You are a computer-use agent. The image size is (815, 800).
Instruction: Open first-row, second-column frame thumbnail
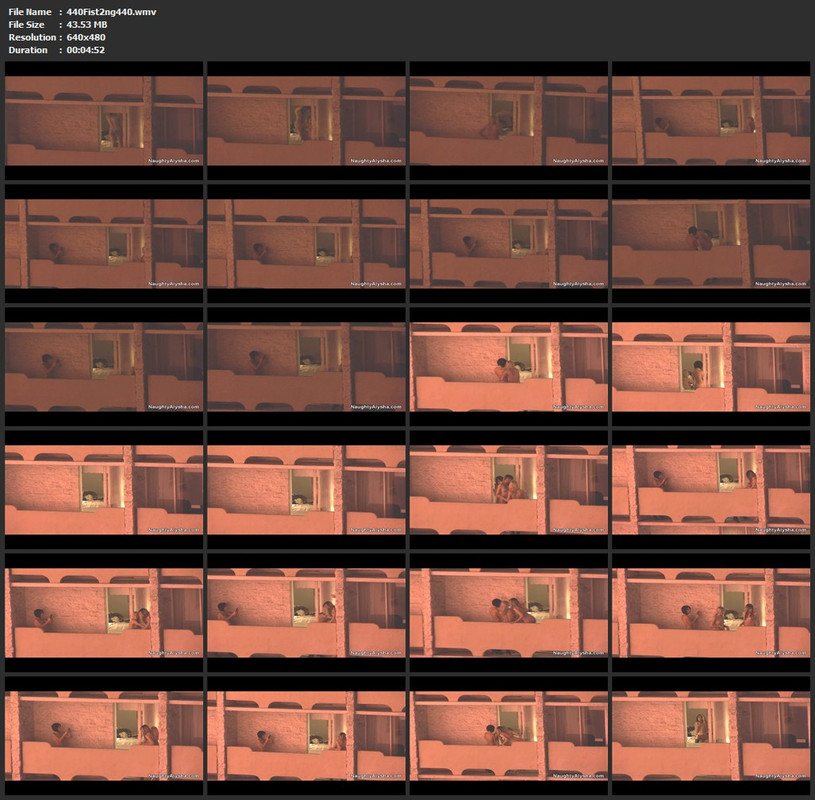click(306, 121)
